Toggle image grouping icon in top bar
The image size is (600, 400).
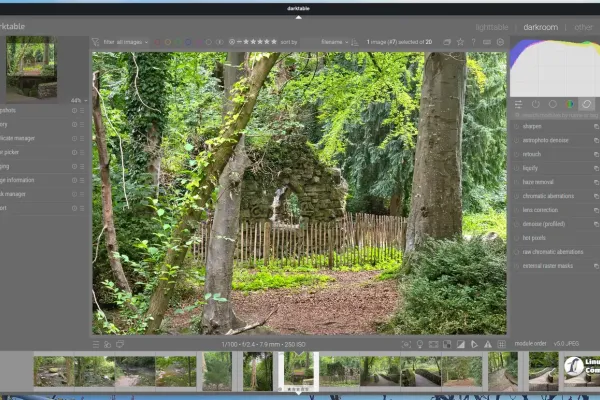447,42
